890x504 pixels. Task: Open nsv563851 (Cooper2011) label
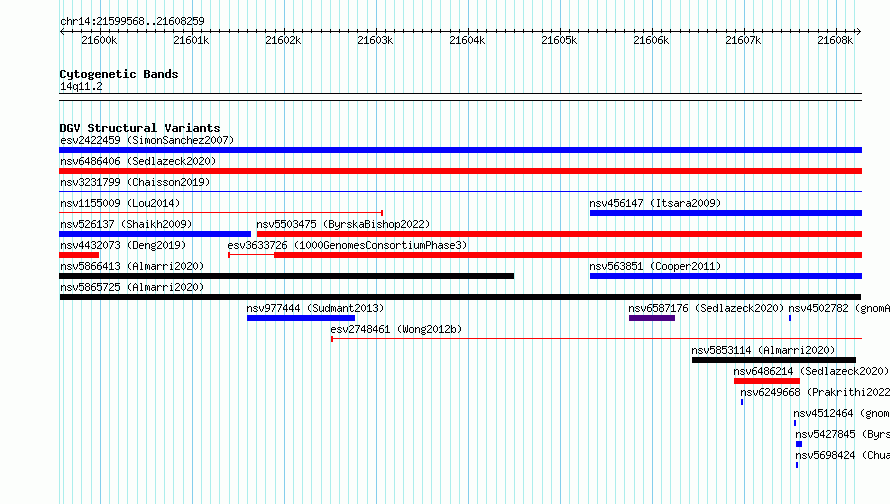point(655,266)
